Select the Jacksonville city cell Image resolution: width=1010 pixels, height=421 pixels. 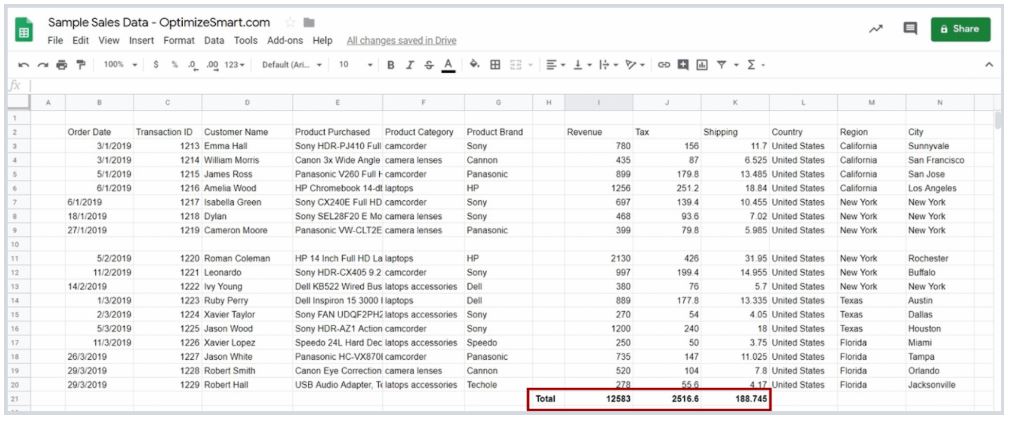tap(939, 385)
